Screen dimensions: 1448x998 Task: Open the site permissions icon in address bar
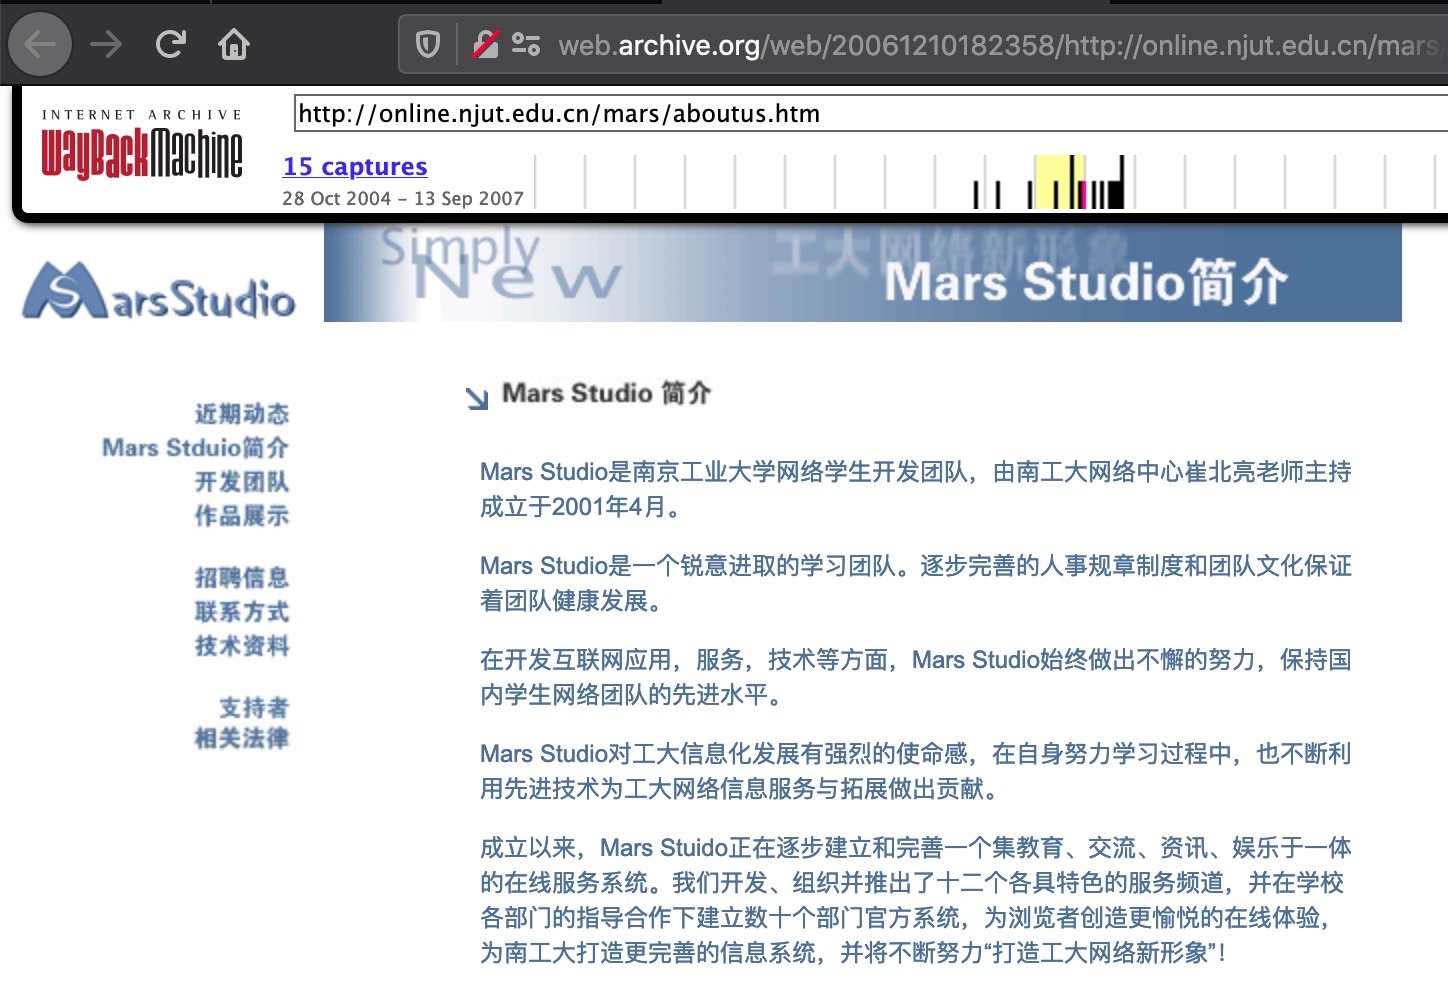click(525, 45)
